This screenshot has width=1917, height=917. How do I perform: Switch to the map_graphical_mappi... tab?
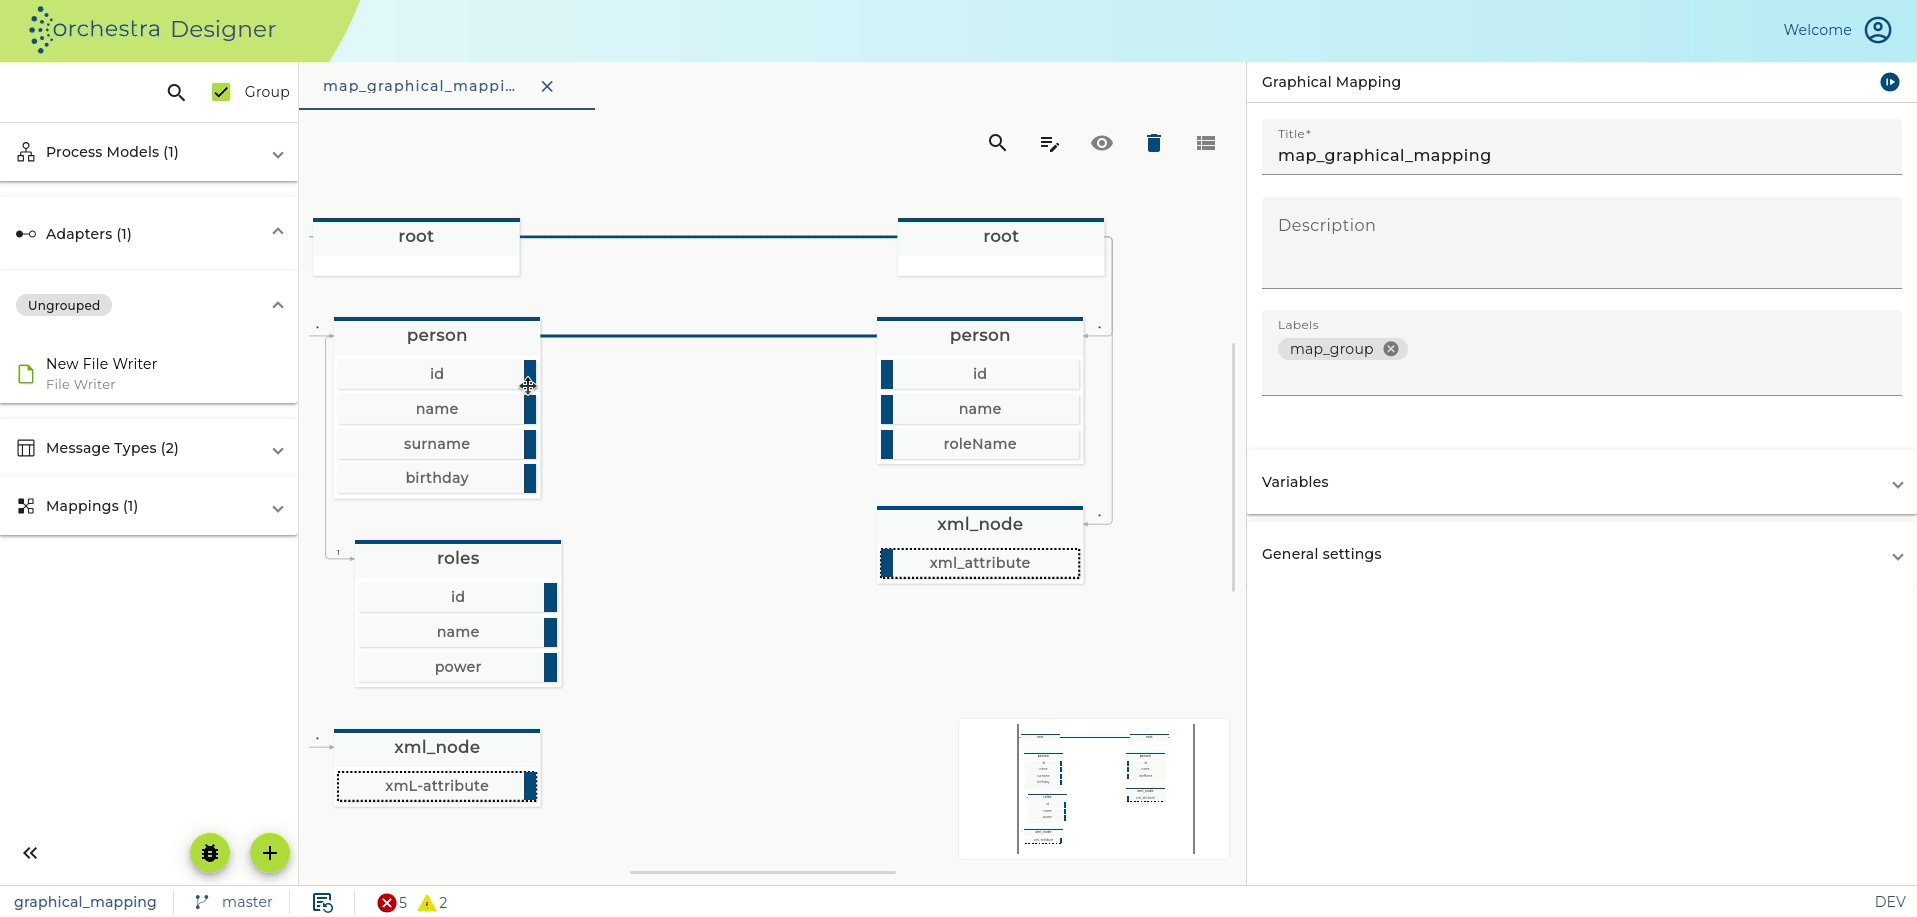tap(419, 86)
